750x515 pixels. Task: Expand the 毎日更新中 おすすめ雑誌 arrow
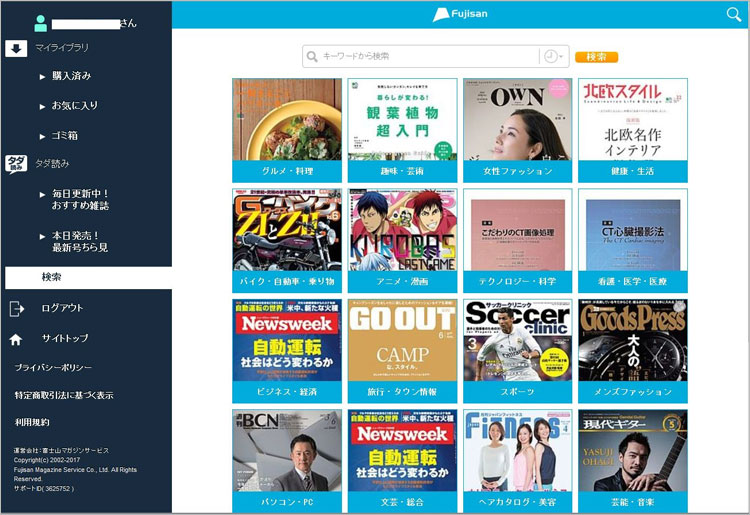tap(43, 195)
